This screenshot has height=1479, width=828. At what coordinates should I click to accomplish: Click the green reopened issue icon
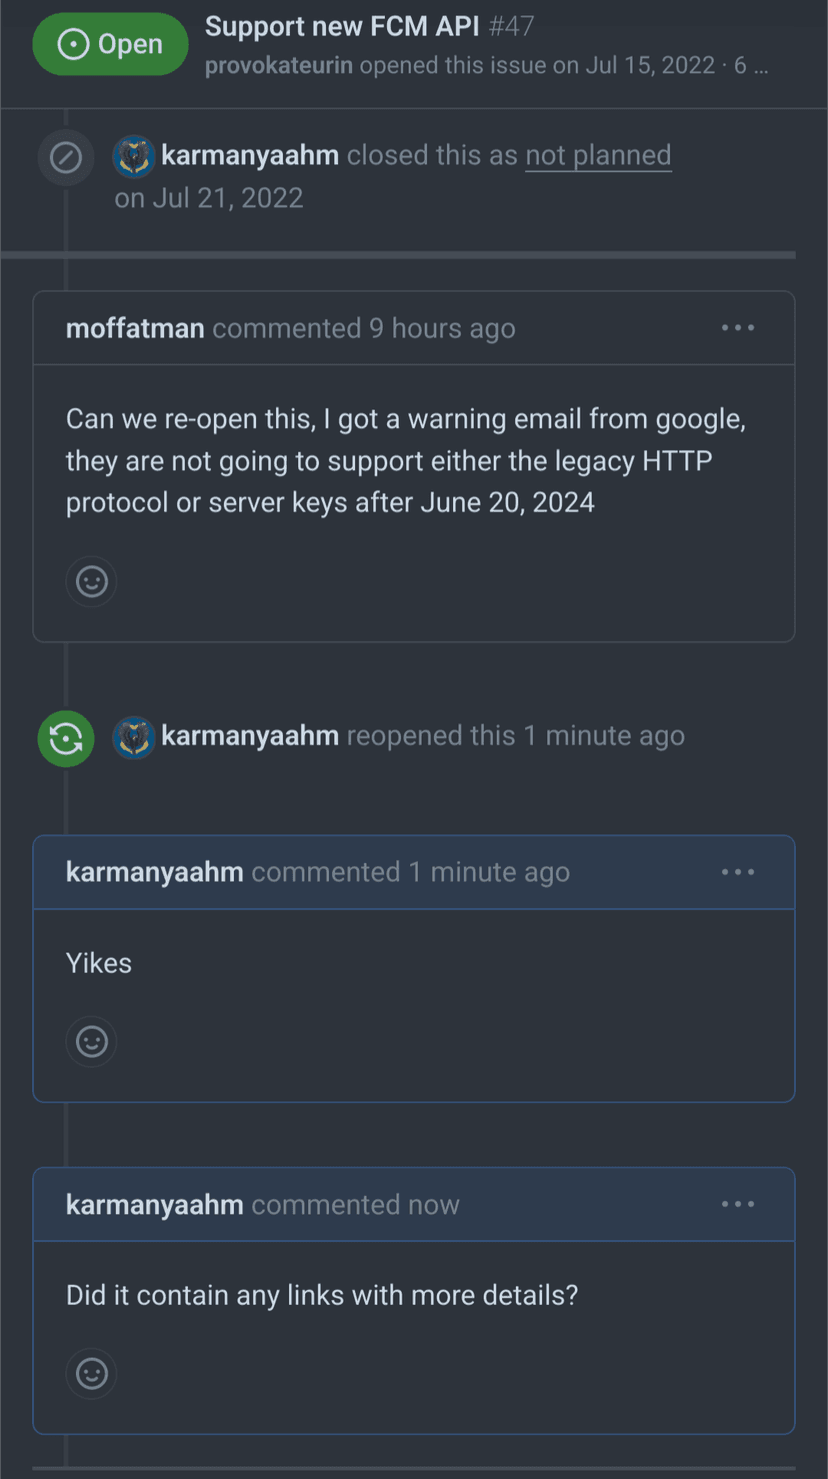(x=65, y=737)
